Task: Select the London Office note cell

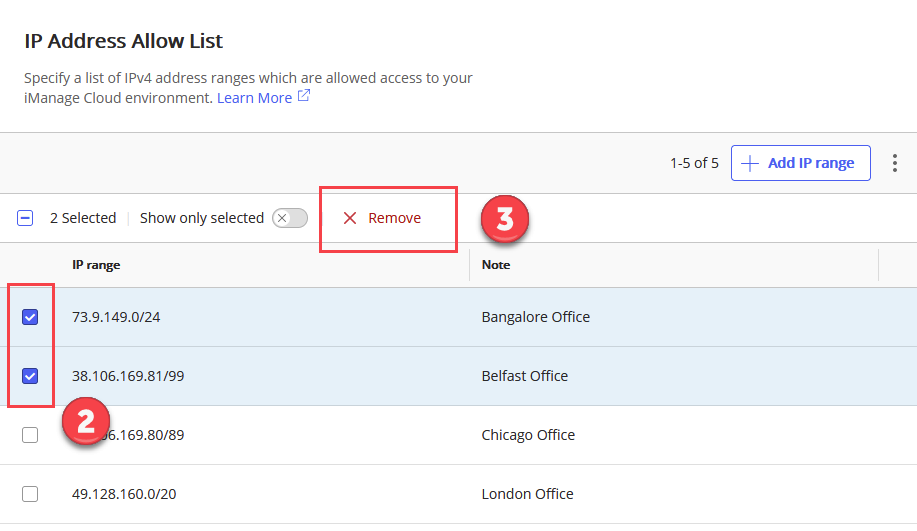Action: click(x=527, y=494)
